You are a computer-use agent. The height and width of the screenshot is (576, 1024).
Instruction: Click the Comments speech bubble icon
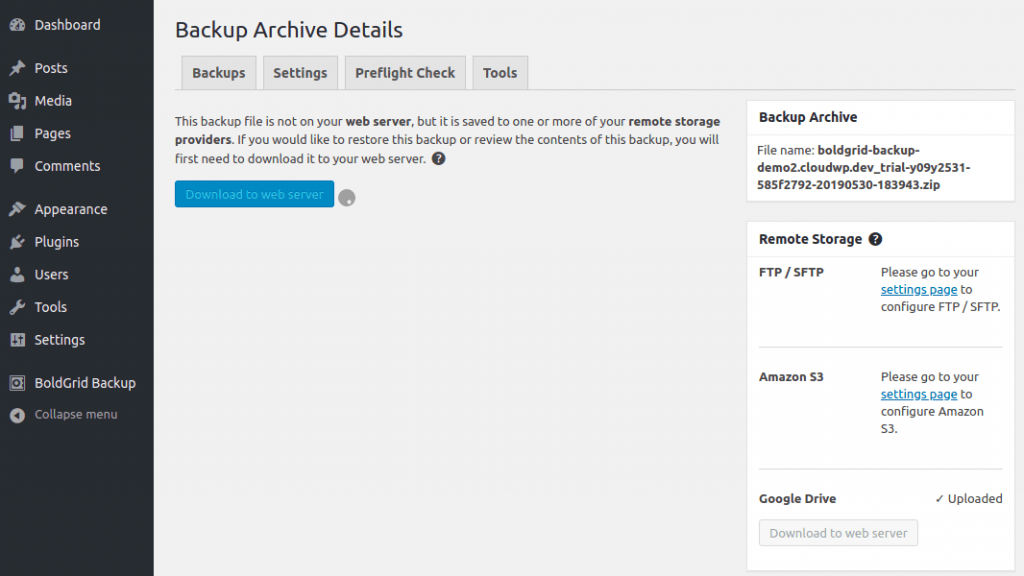point(18,166)
